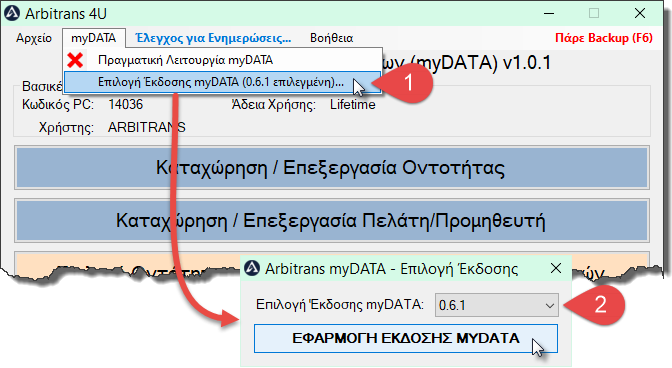Image resolution: width=672 pixels, height=368 pixels.
Task: Click Καταχώρηση / Επεξεργασία Οντοτήτας button
Action: click(332, 168)
